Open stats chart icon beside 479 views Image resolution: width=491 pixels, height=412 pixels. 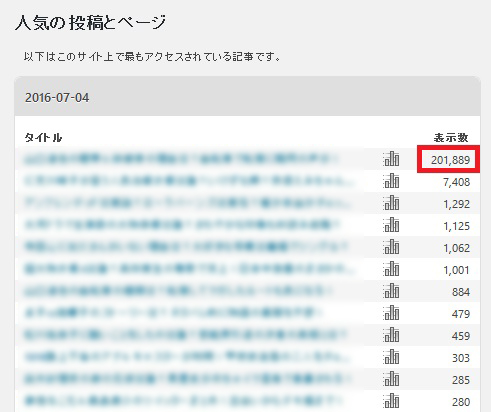click(x=391, y=313)
